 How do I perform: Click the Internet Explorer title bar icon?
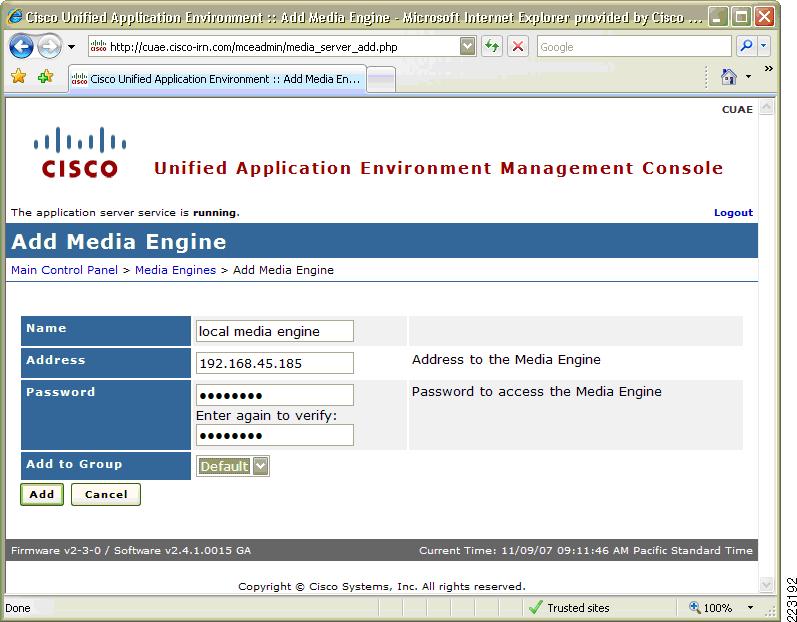pos(15,17)
